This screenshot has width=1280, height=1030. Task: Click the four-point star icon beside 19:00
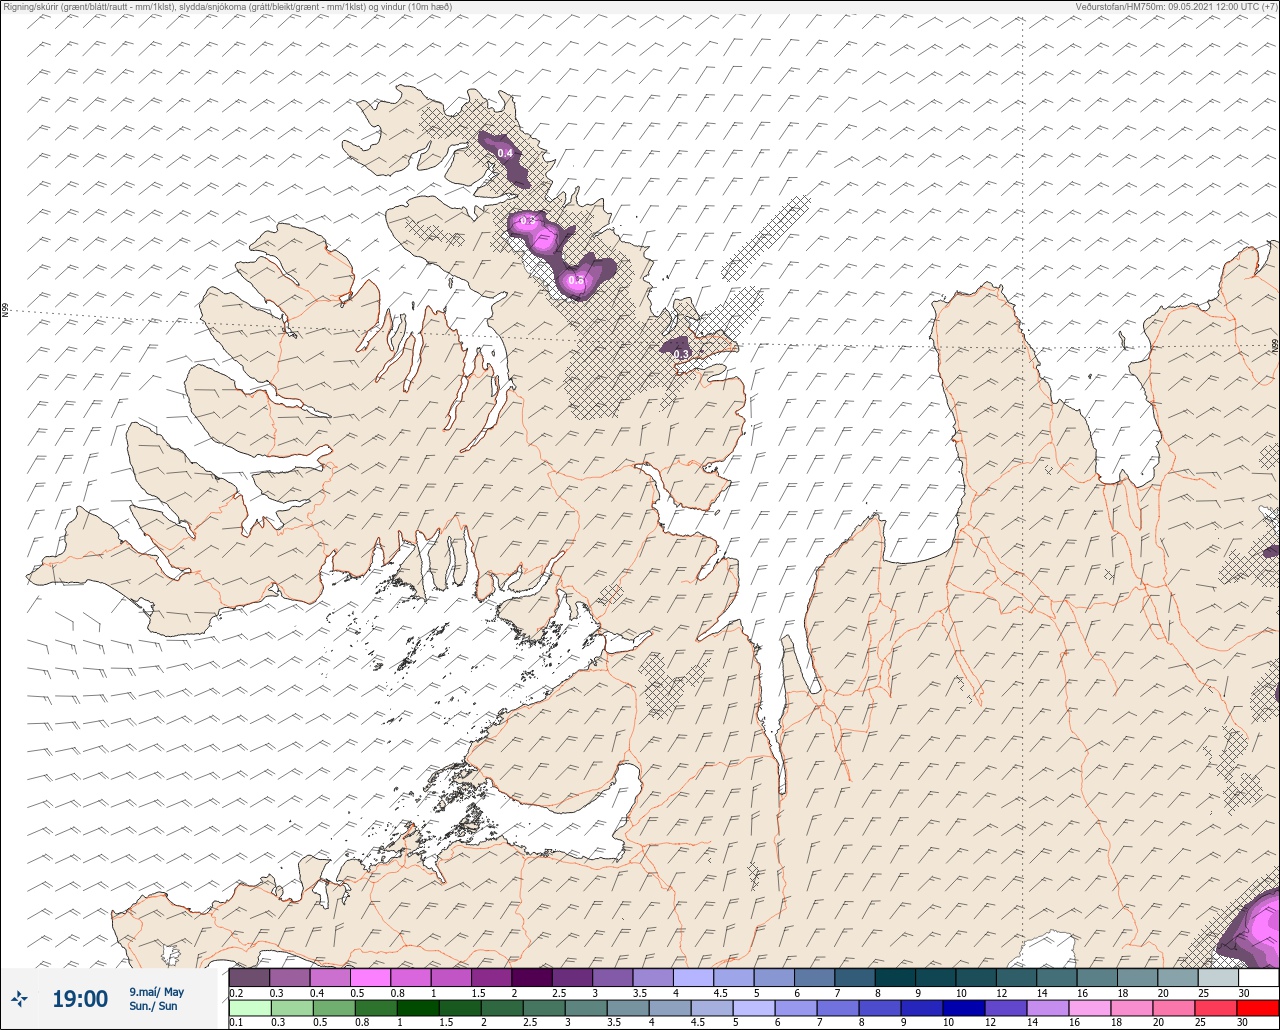click(20, 998)
